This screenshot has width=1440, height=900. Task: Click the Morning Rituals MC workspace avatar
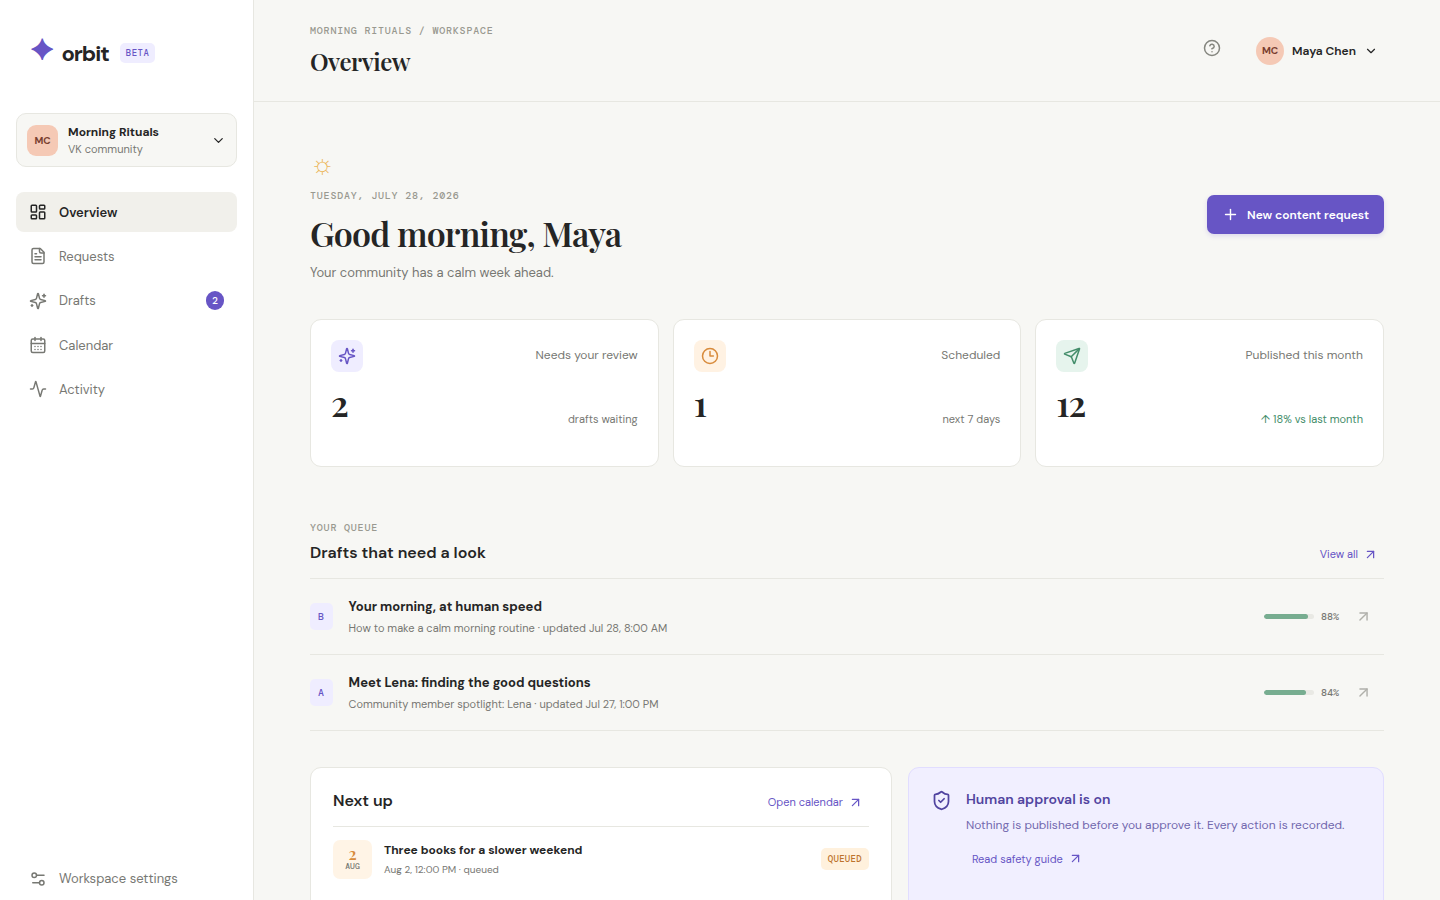point(42,140)
